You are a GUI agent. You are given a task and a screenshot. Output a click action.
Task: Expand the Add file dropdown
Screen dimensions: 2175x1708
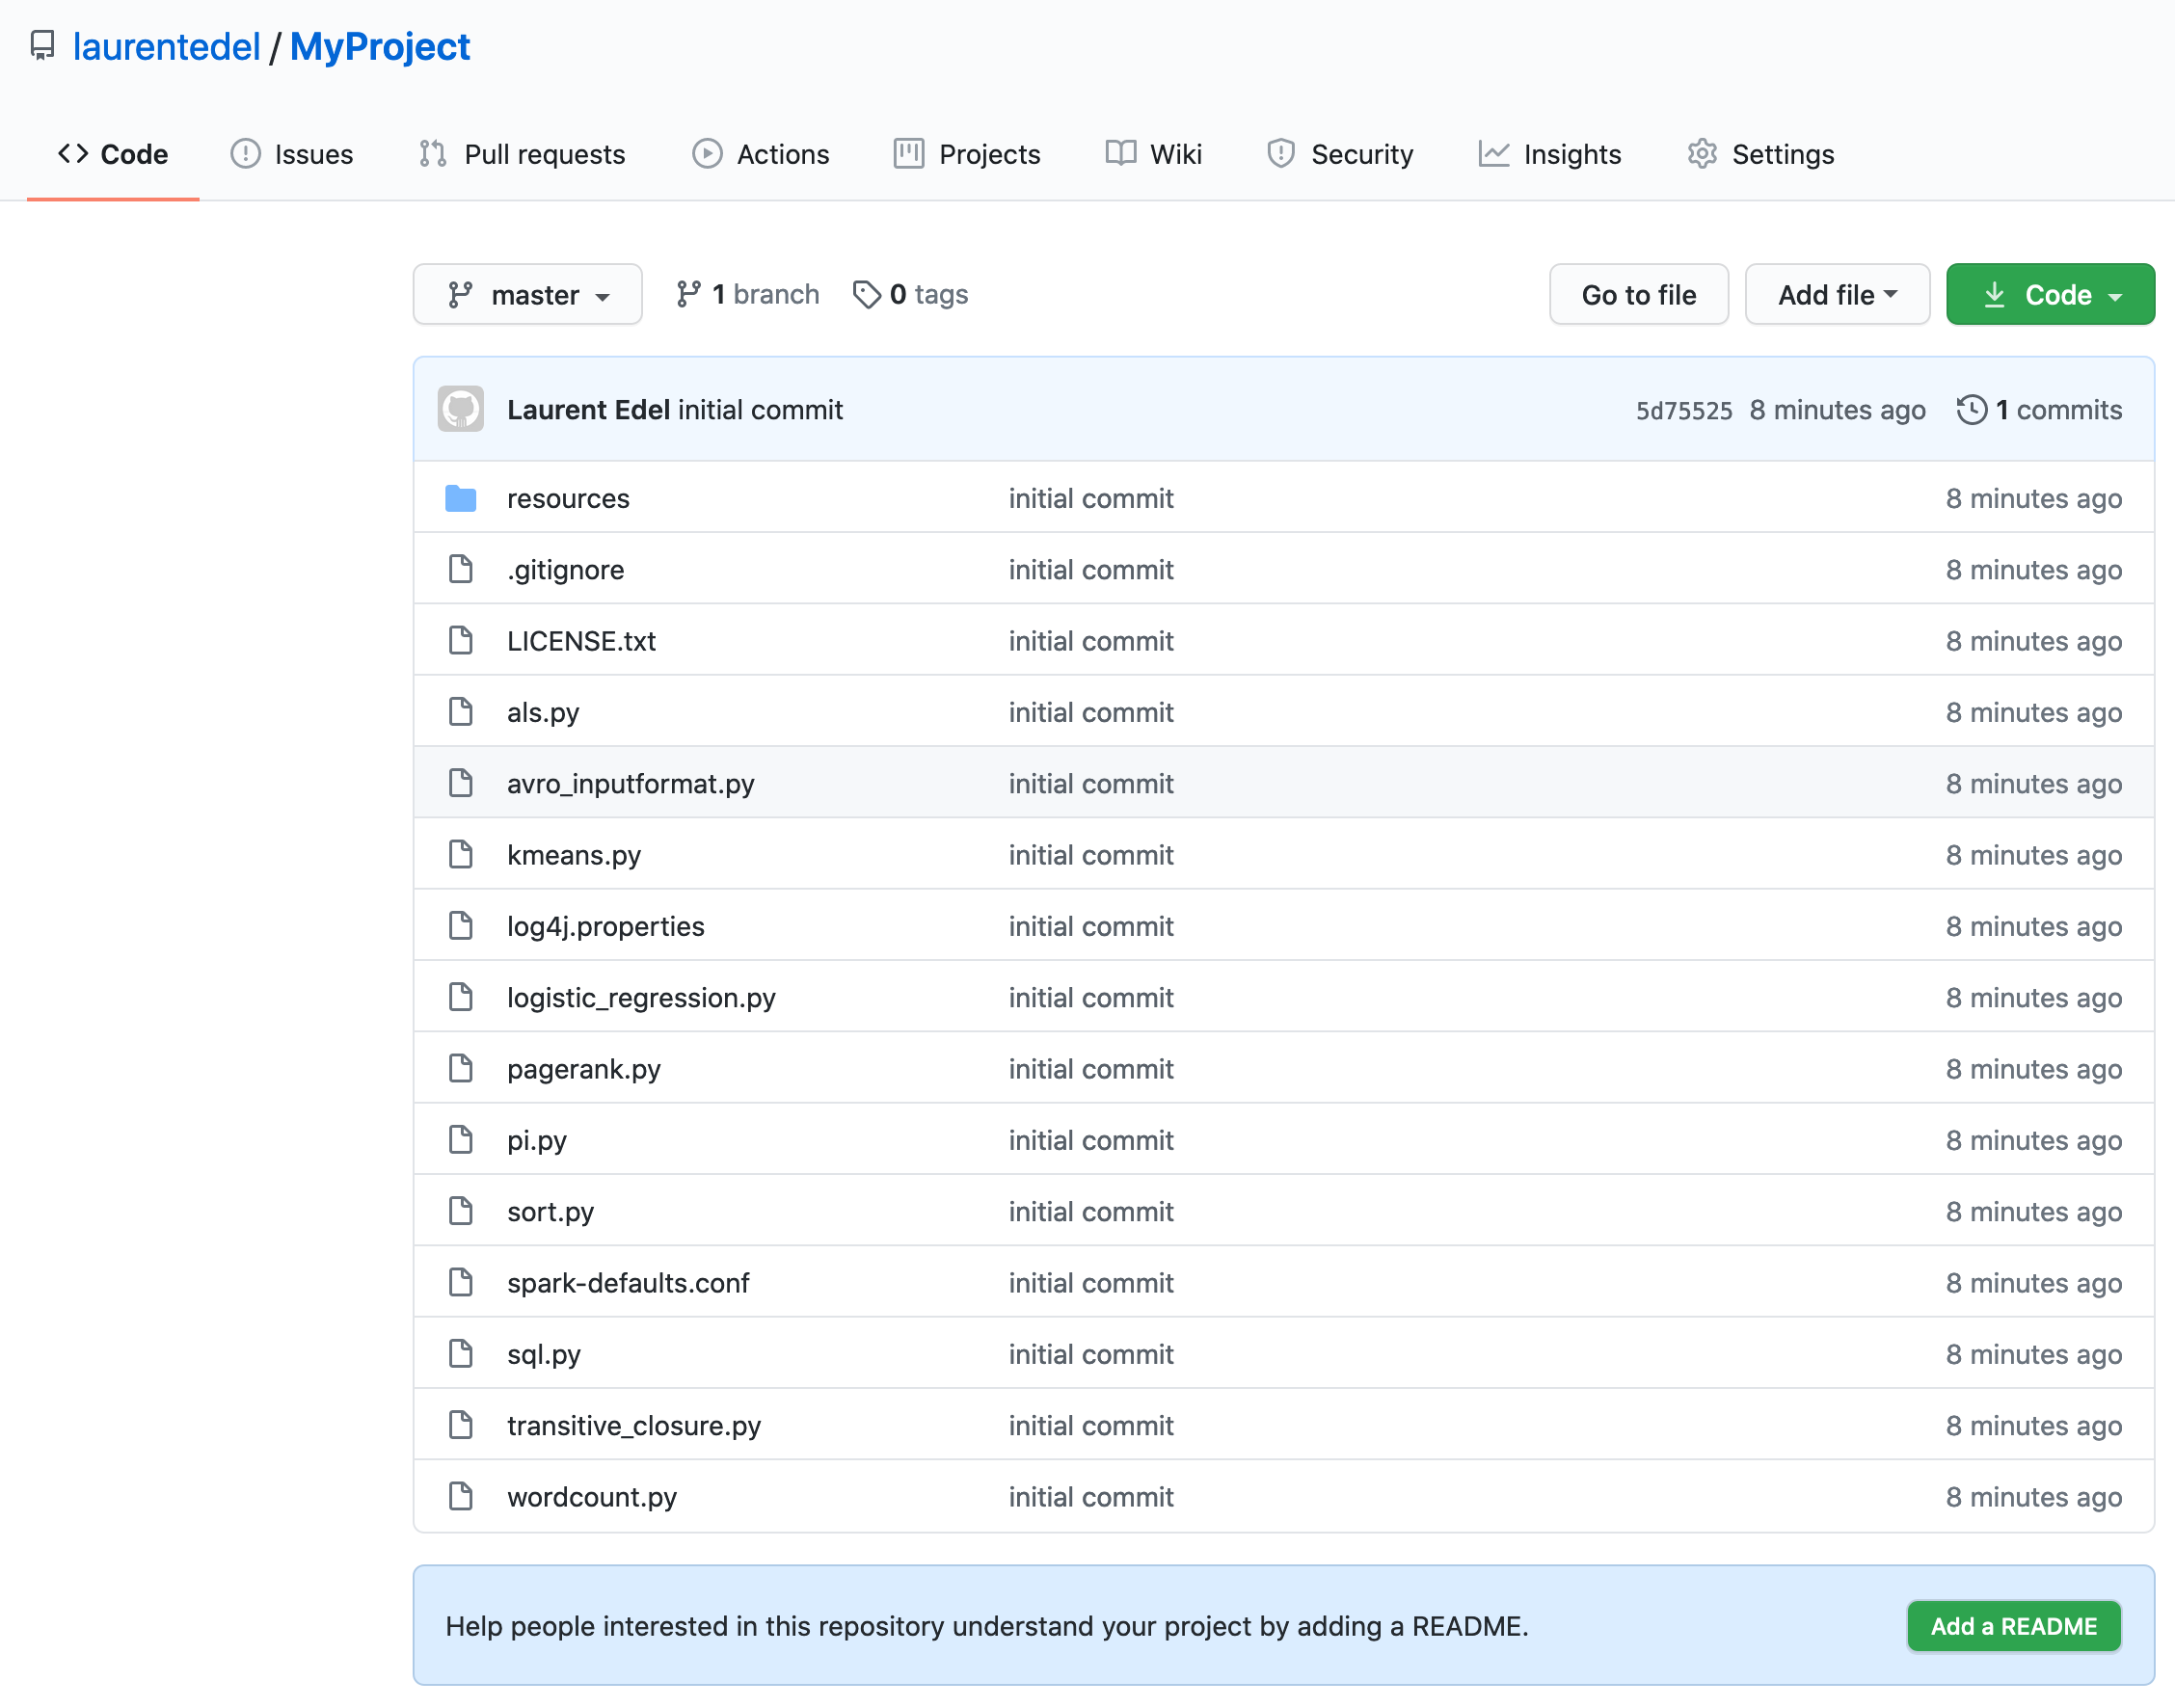coord(1836,294)
